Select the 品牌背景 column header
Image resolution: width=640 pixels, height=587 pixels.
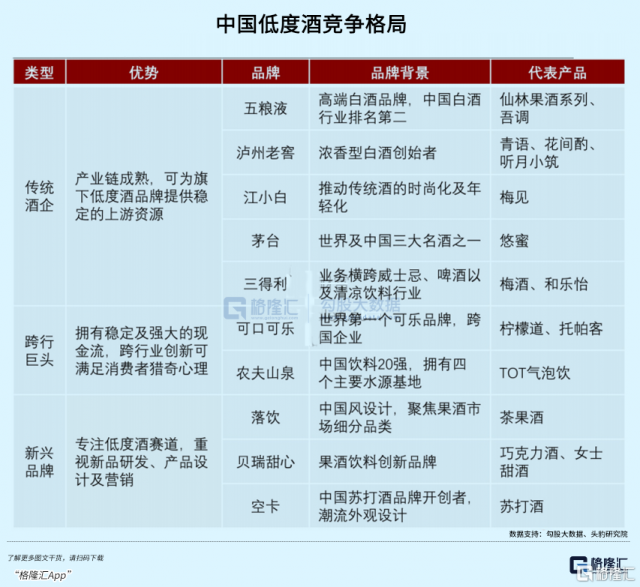tap(399, 73)
